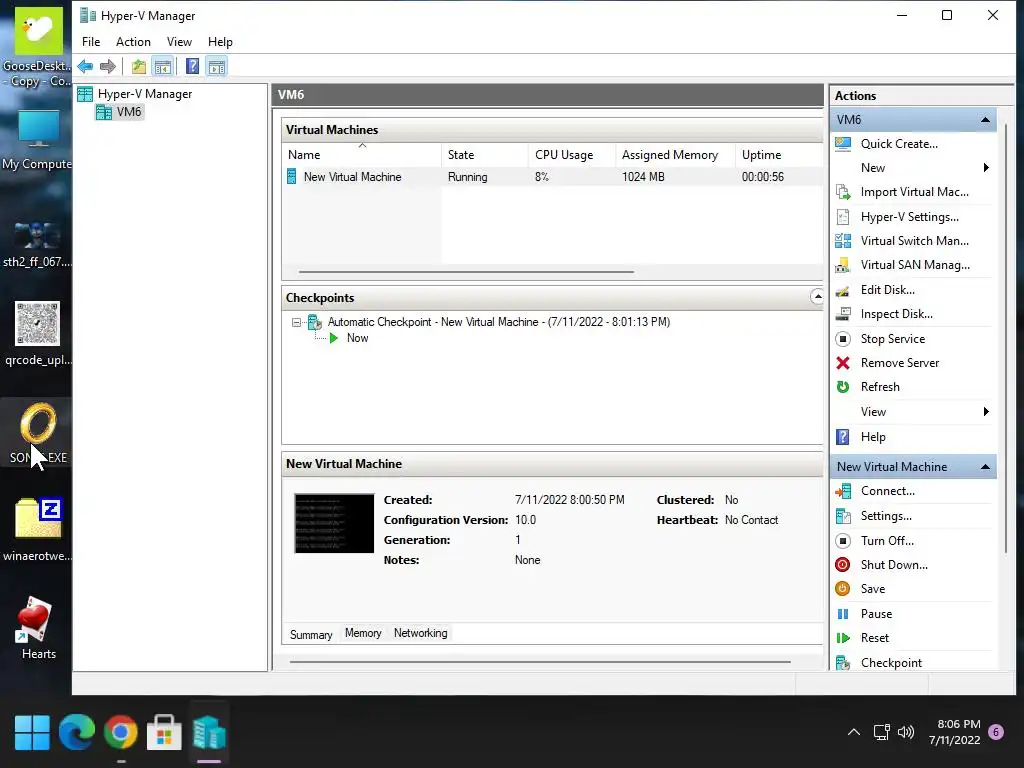The width and height of the screenshot is (1024, 768).
Task: Click the Virtual Machines horizontal scrollbar
Action: tap(466, 272)
